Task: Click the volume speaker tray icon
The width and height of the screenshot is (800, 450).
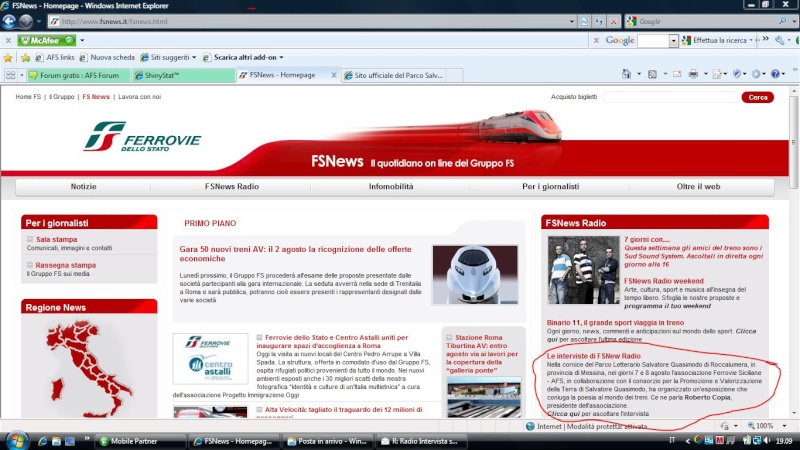Action: point(766,441)
